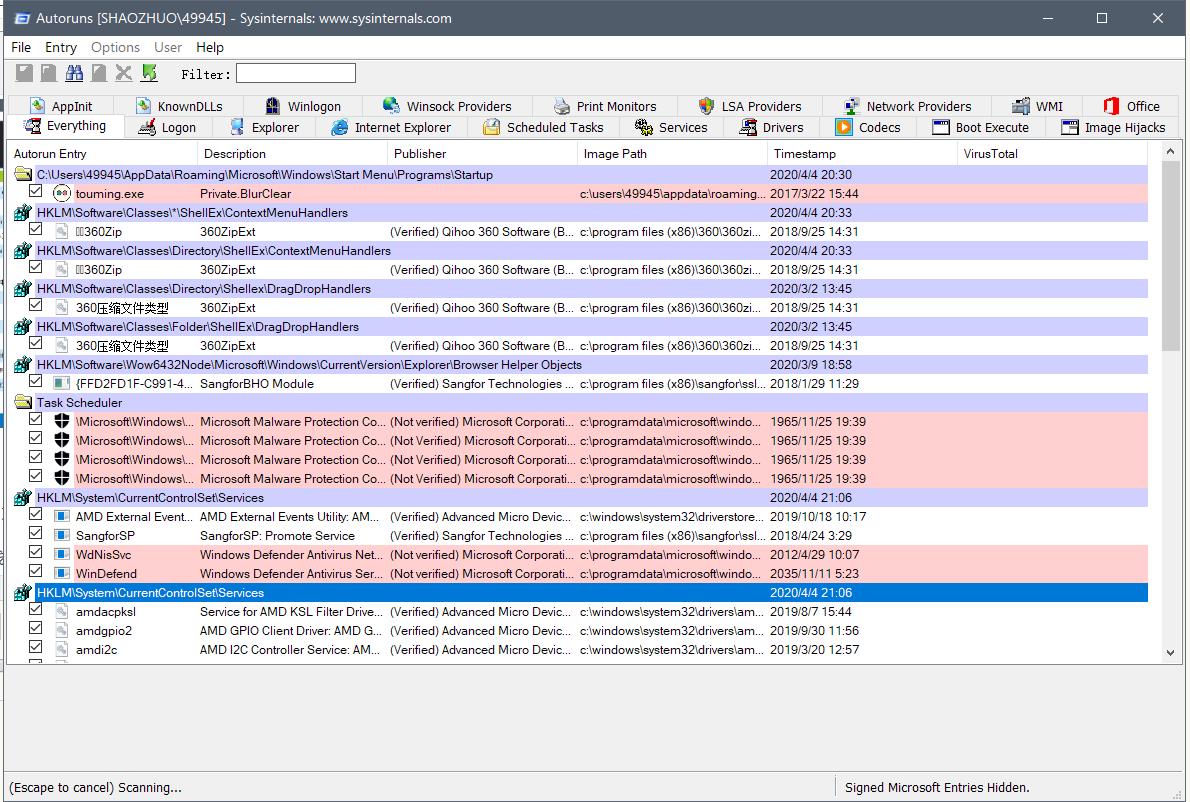This screenshot has width=1190, height=802.
Task: Toggle the amdgpio2 driver checkbox
Action: coord(36,628)
